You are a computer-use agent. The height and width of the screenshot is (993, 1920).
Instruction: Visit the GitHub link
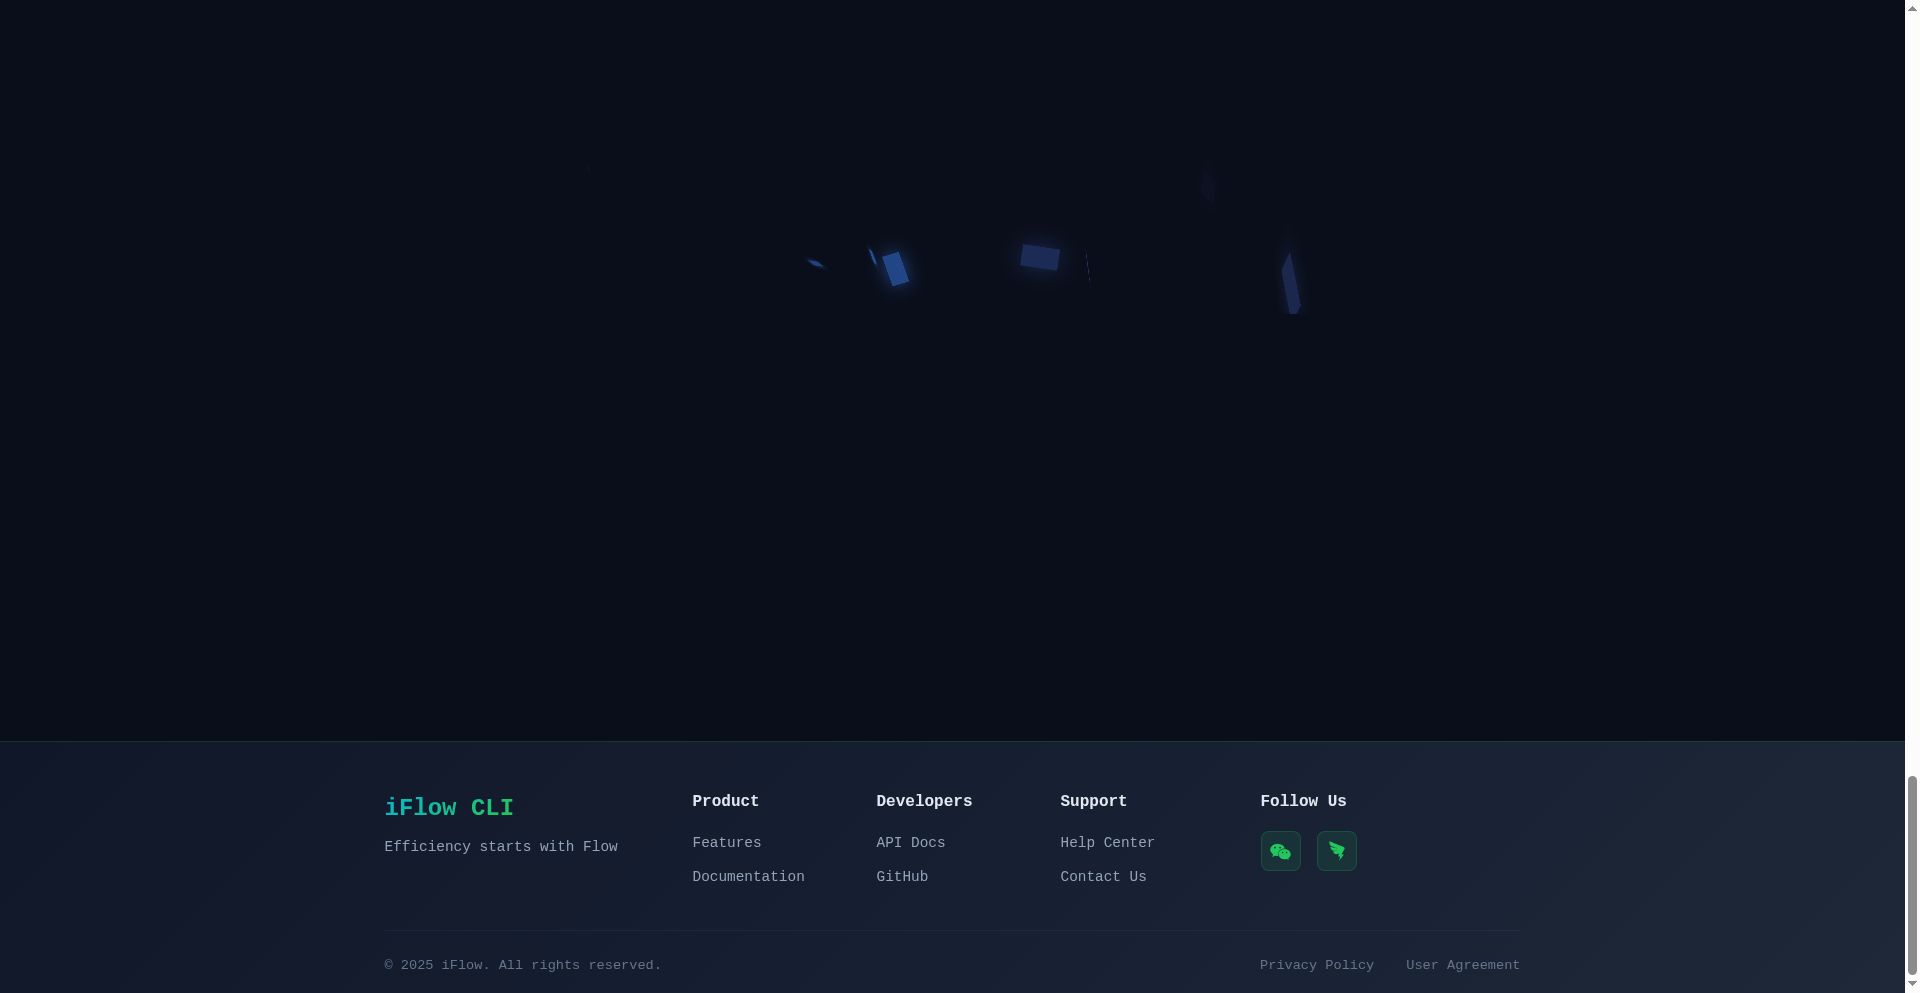click(x=902, y=877)
